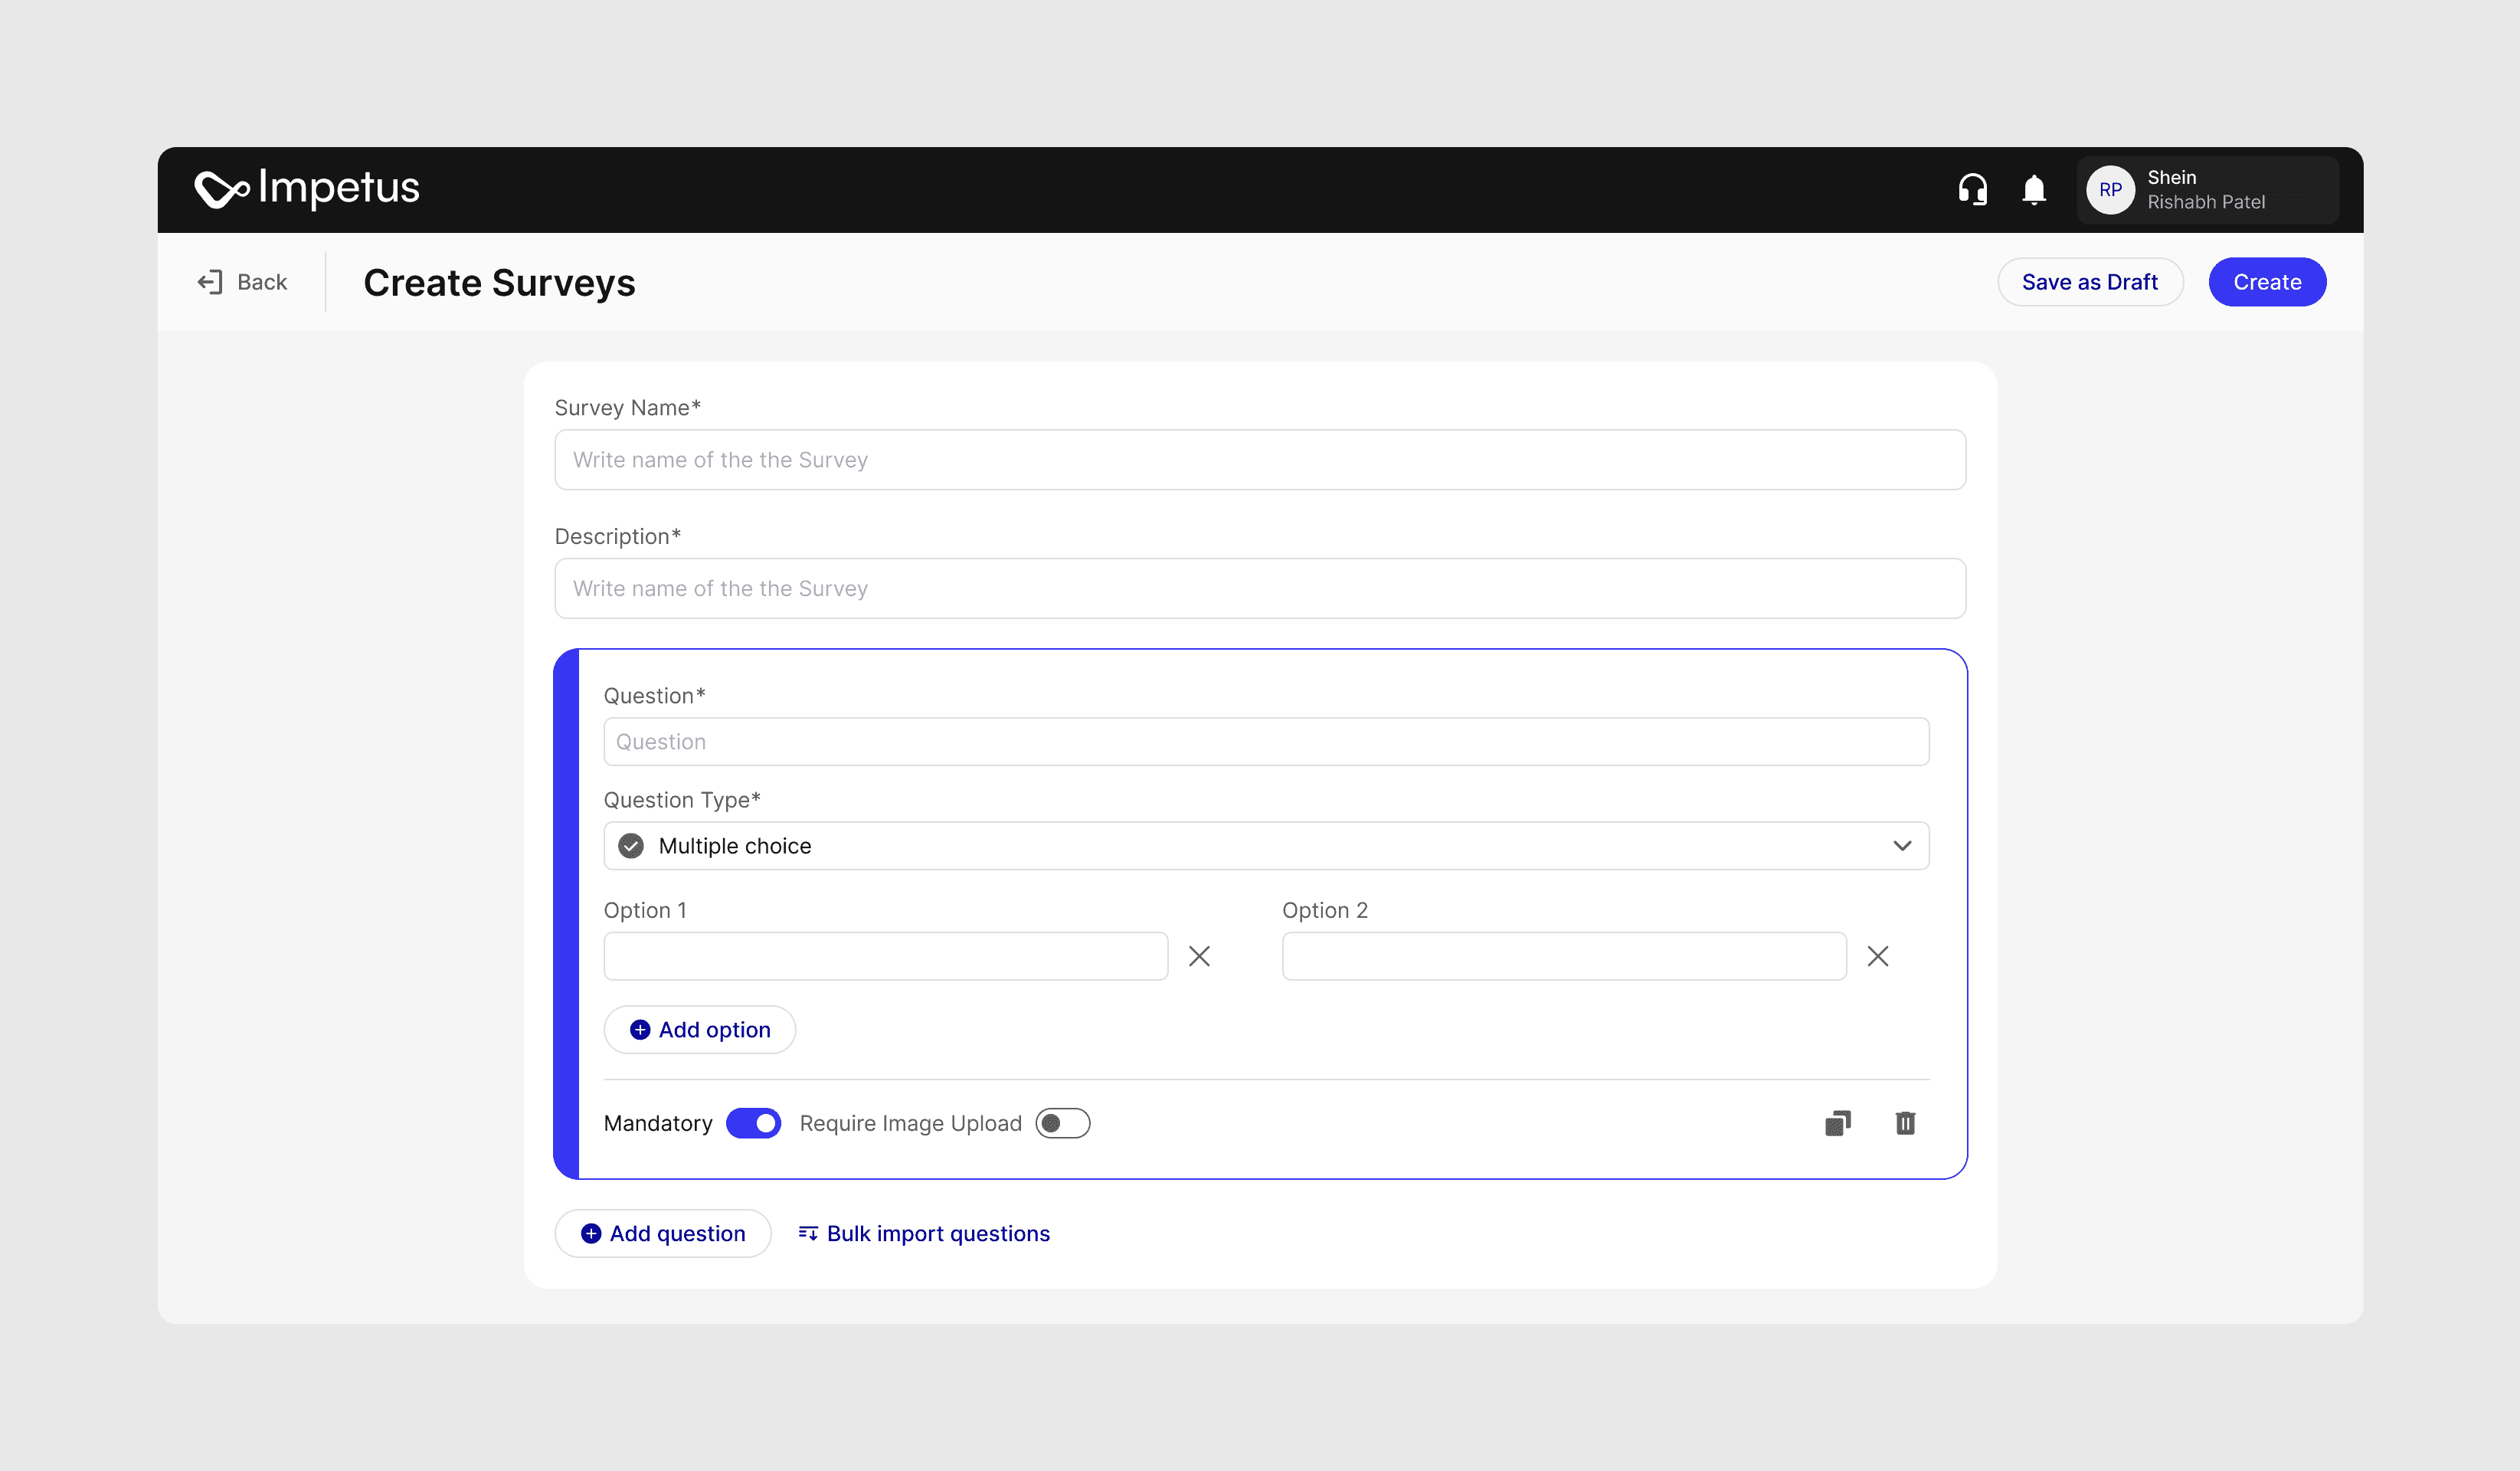Enable the Require Image Upload toggle
This screenshot has height=1471, width=2520.
click(1062, 1123)
